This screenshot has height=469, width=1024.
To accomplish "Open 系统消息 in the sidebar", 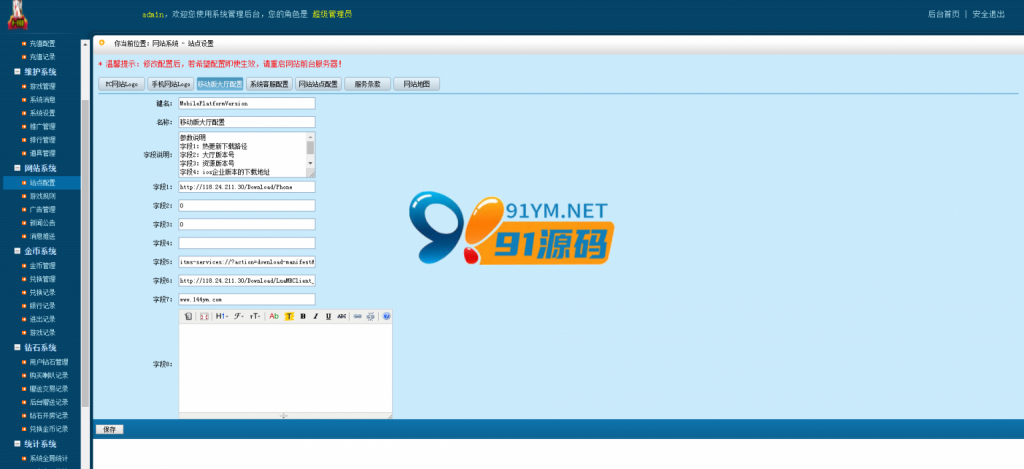I will coord(42,100).
